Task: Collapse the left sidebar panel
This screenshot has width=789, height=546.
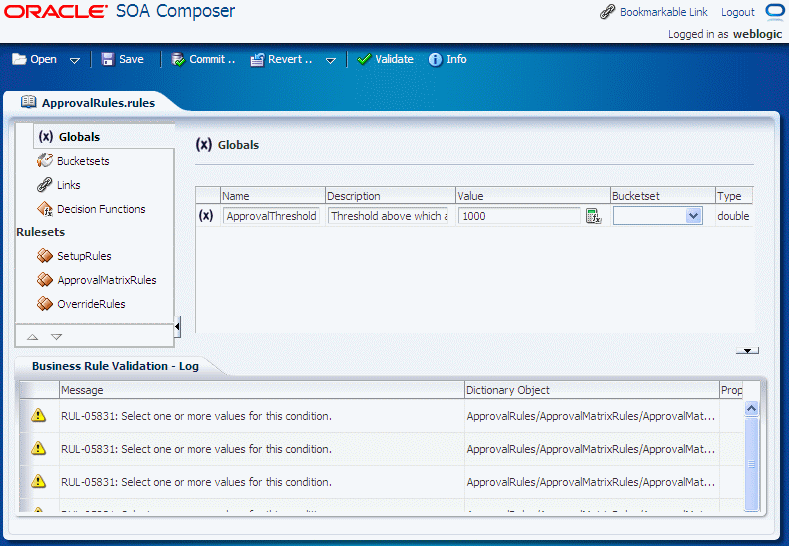Action: tap(177, 327)
